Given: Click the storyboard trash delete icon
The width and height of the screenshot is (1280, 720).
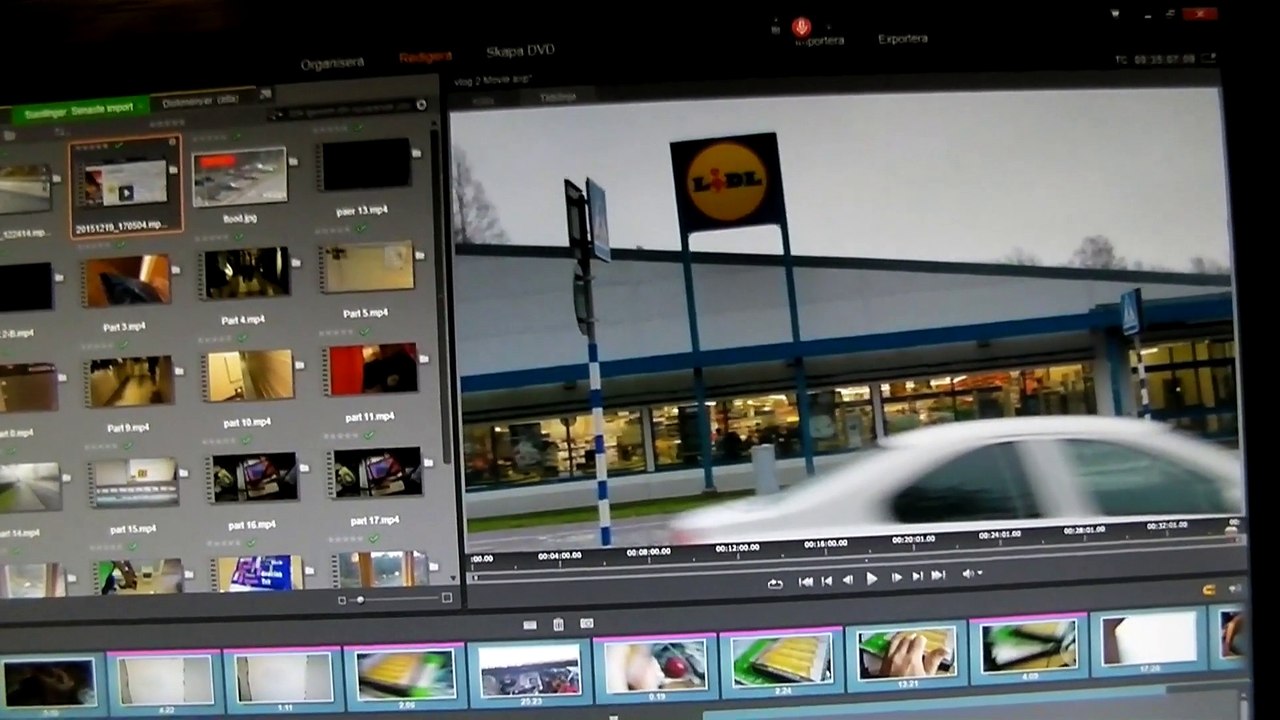Looking at the screenshot, I should pyautogui.click(x=558, y=625).
